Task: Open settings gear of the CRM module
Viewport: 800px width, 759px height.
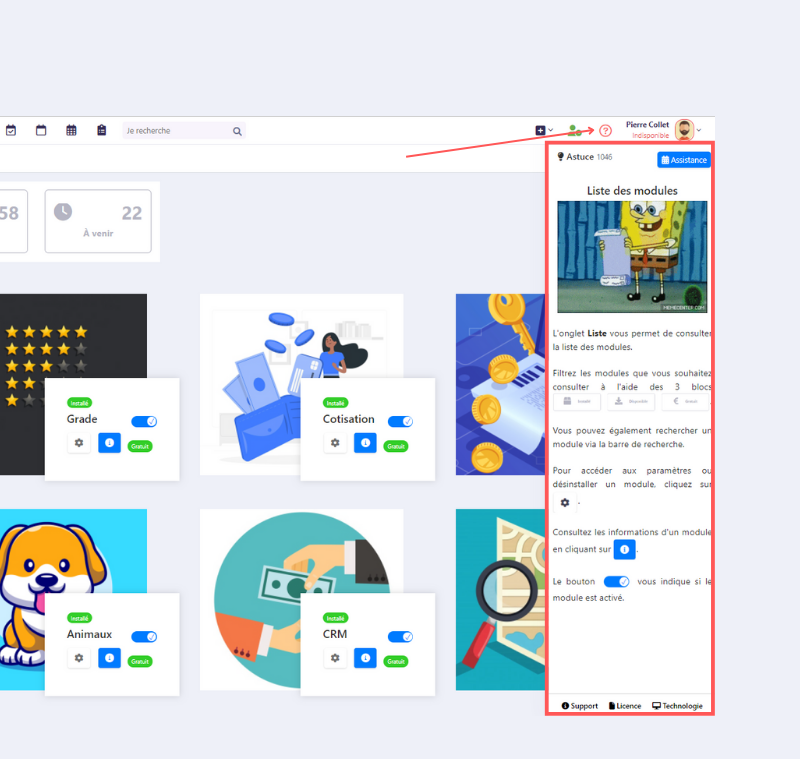Action: click(335, 657)
